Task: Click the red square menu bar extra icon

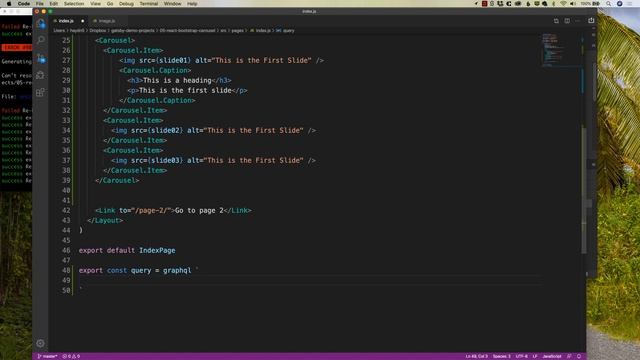Action: pyautogui.click(x=484, y=4)
